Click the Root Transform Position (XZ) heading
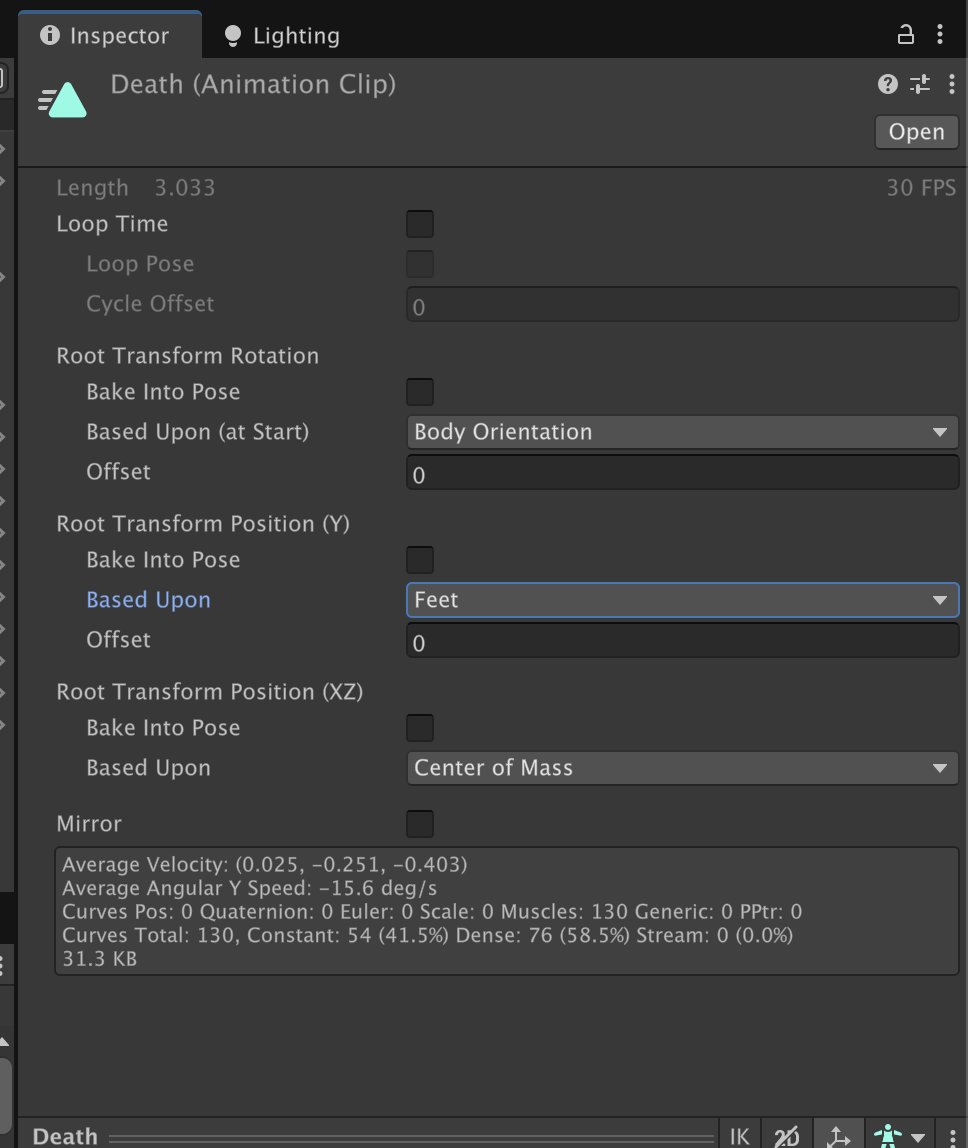 point(209,692)
